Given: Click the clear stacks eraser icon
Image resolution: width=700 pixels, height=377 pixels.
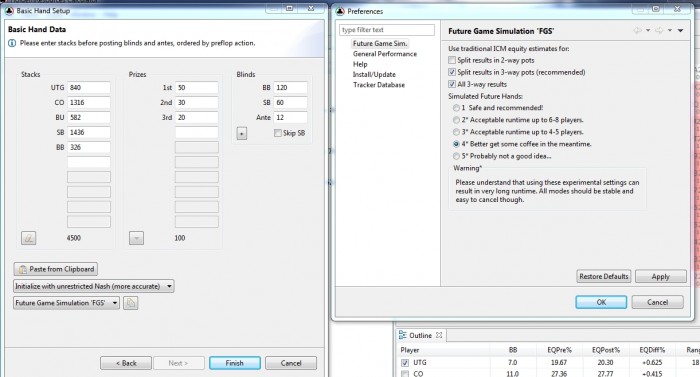Looking at the screenshot, I should 29,238.
